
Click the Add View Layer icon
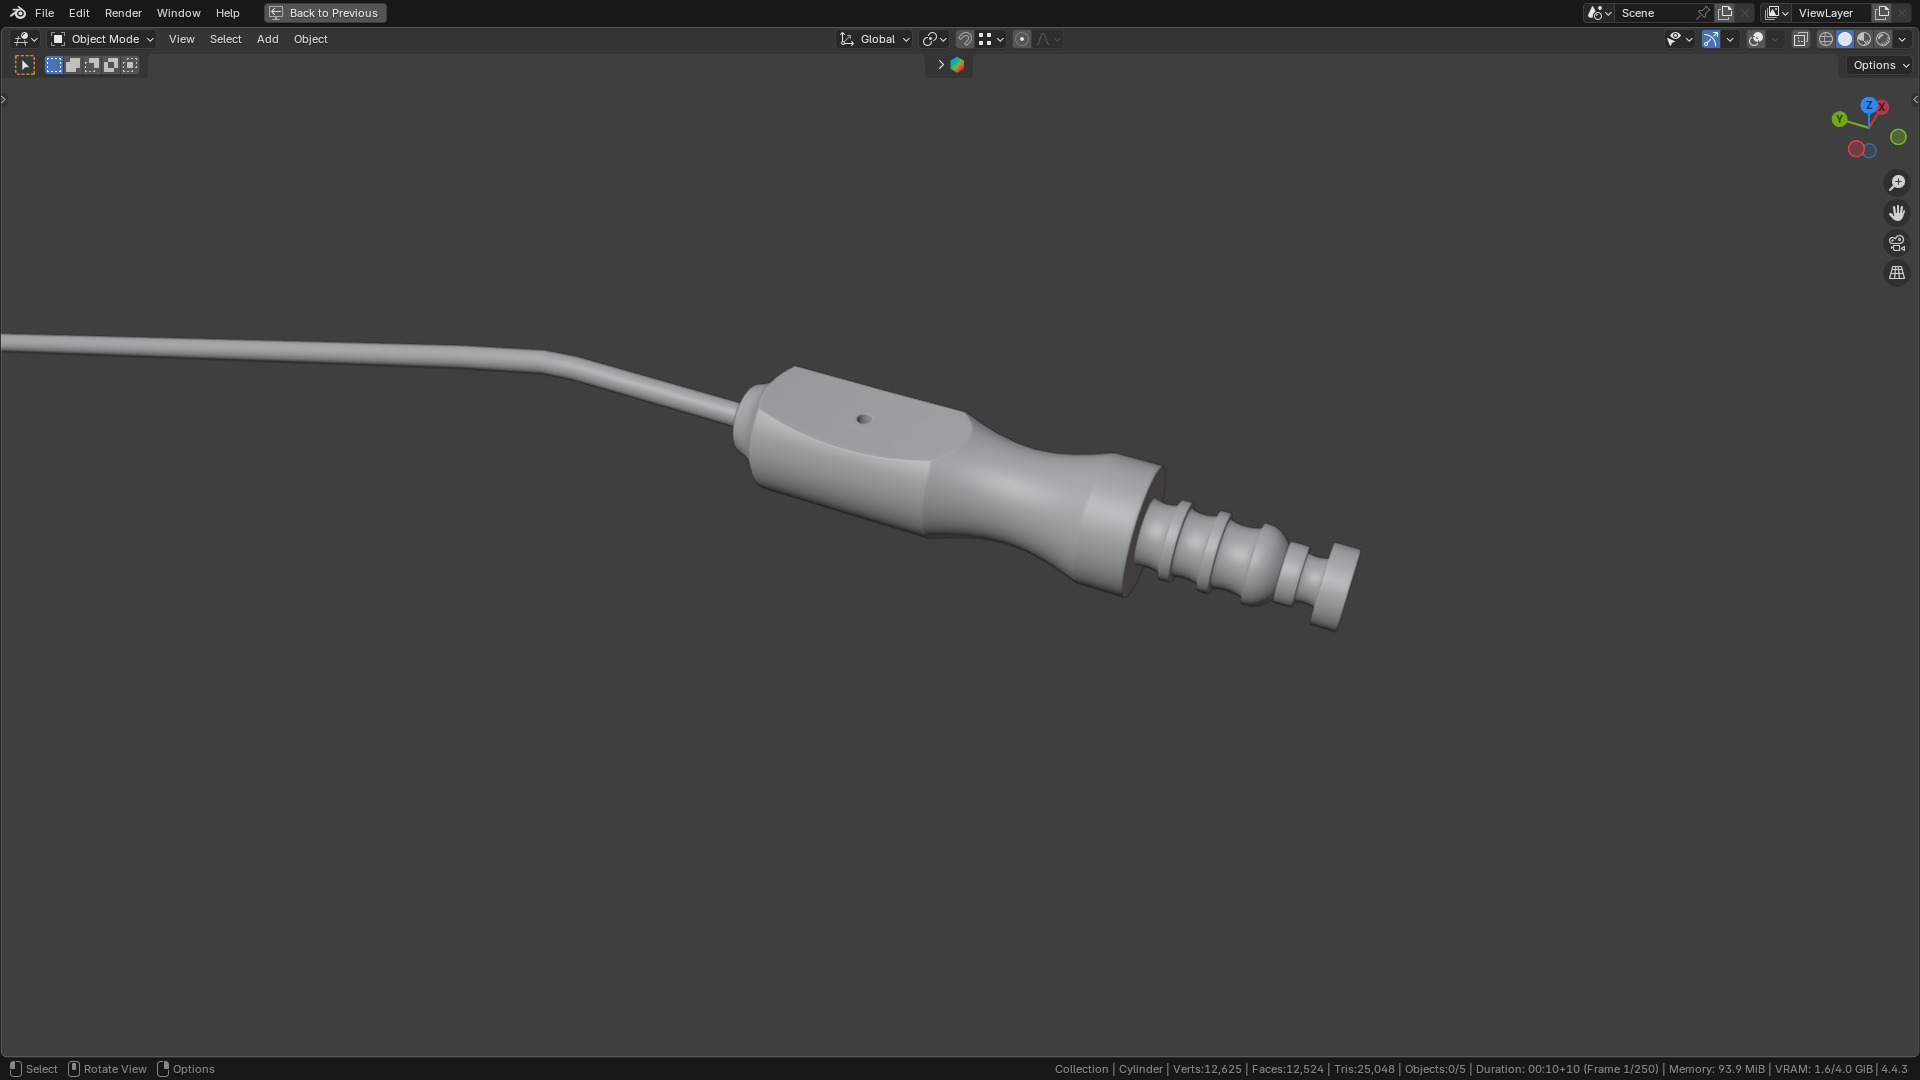tap(1882, 13)
